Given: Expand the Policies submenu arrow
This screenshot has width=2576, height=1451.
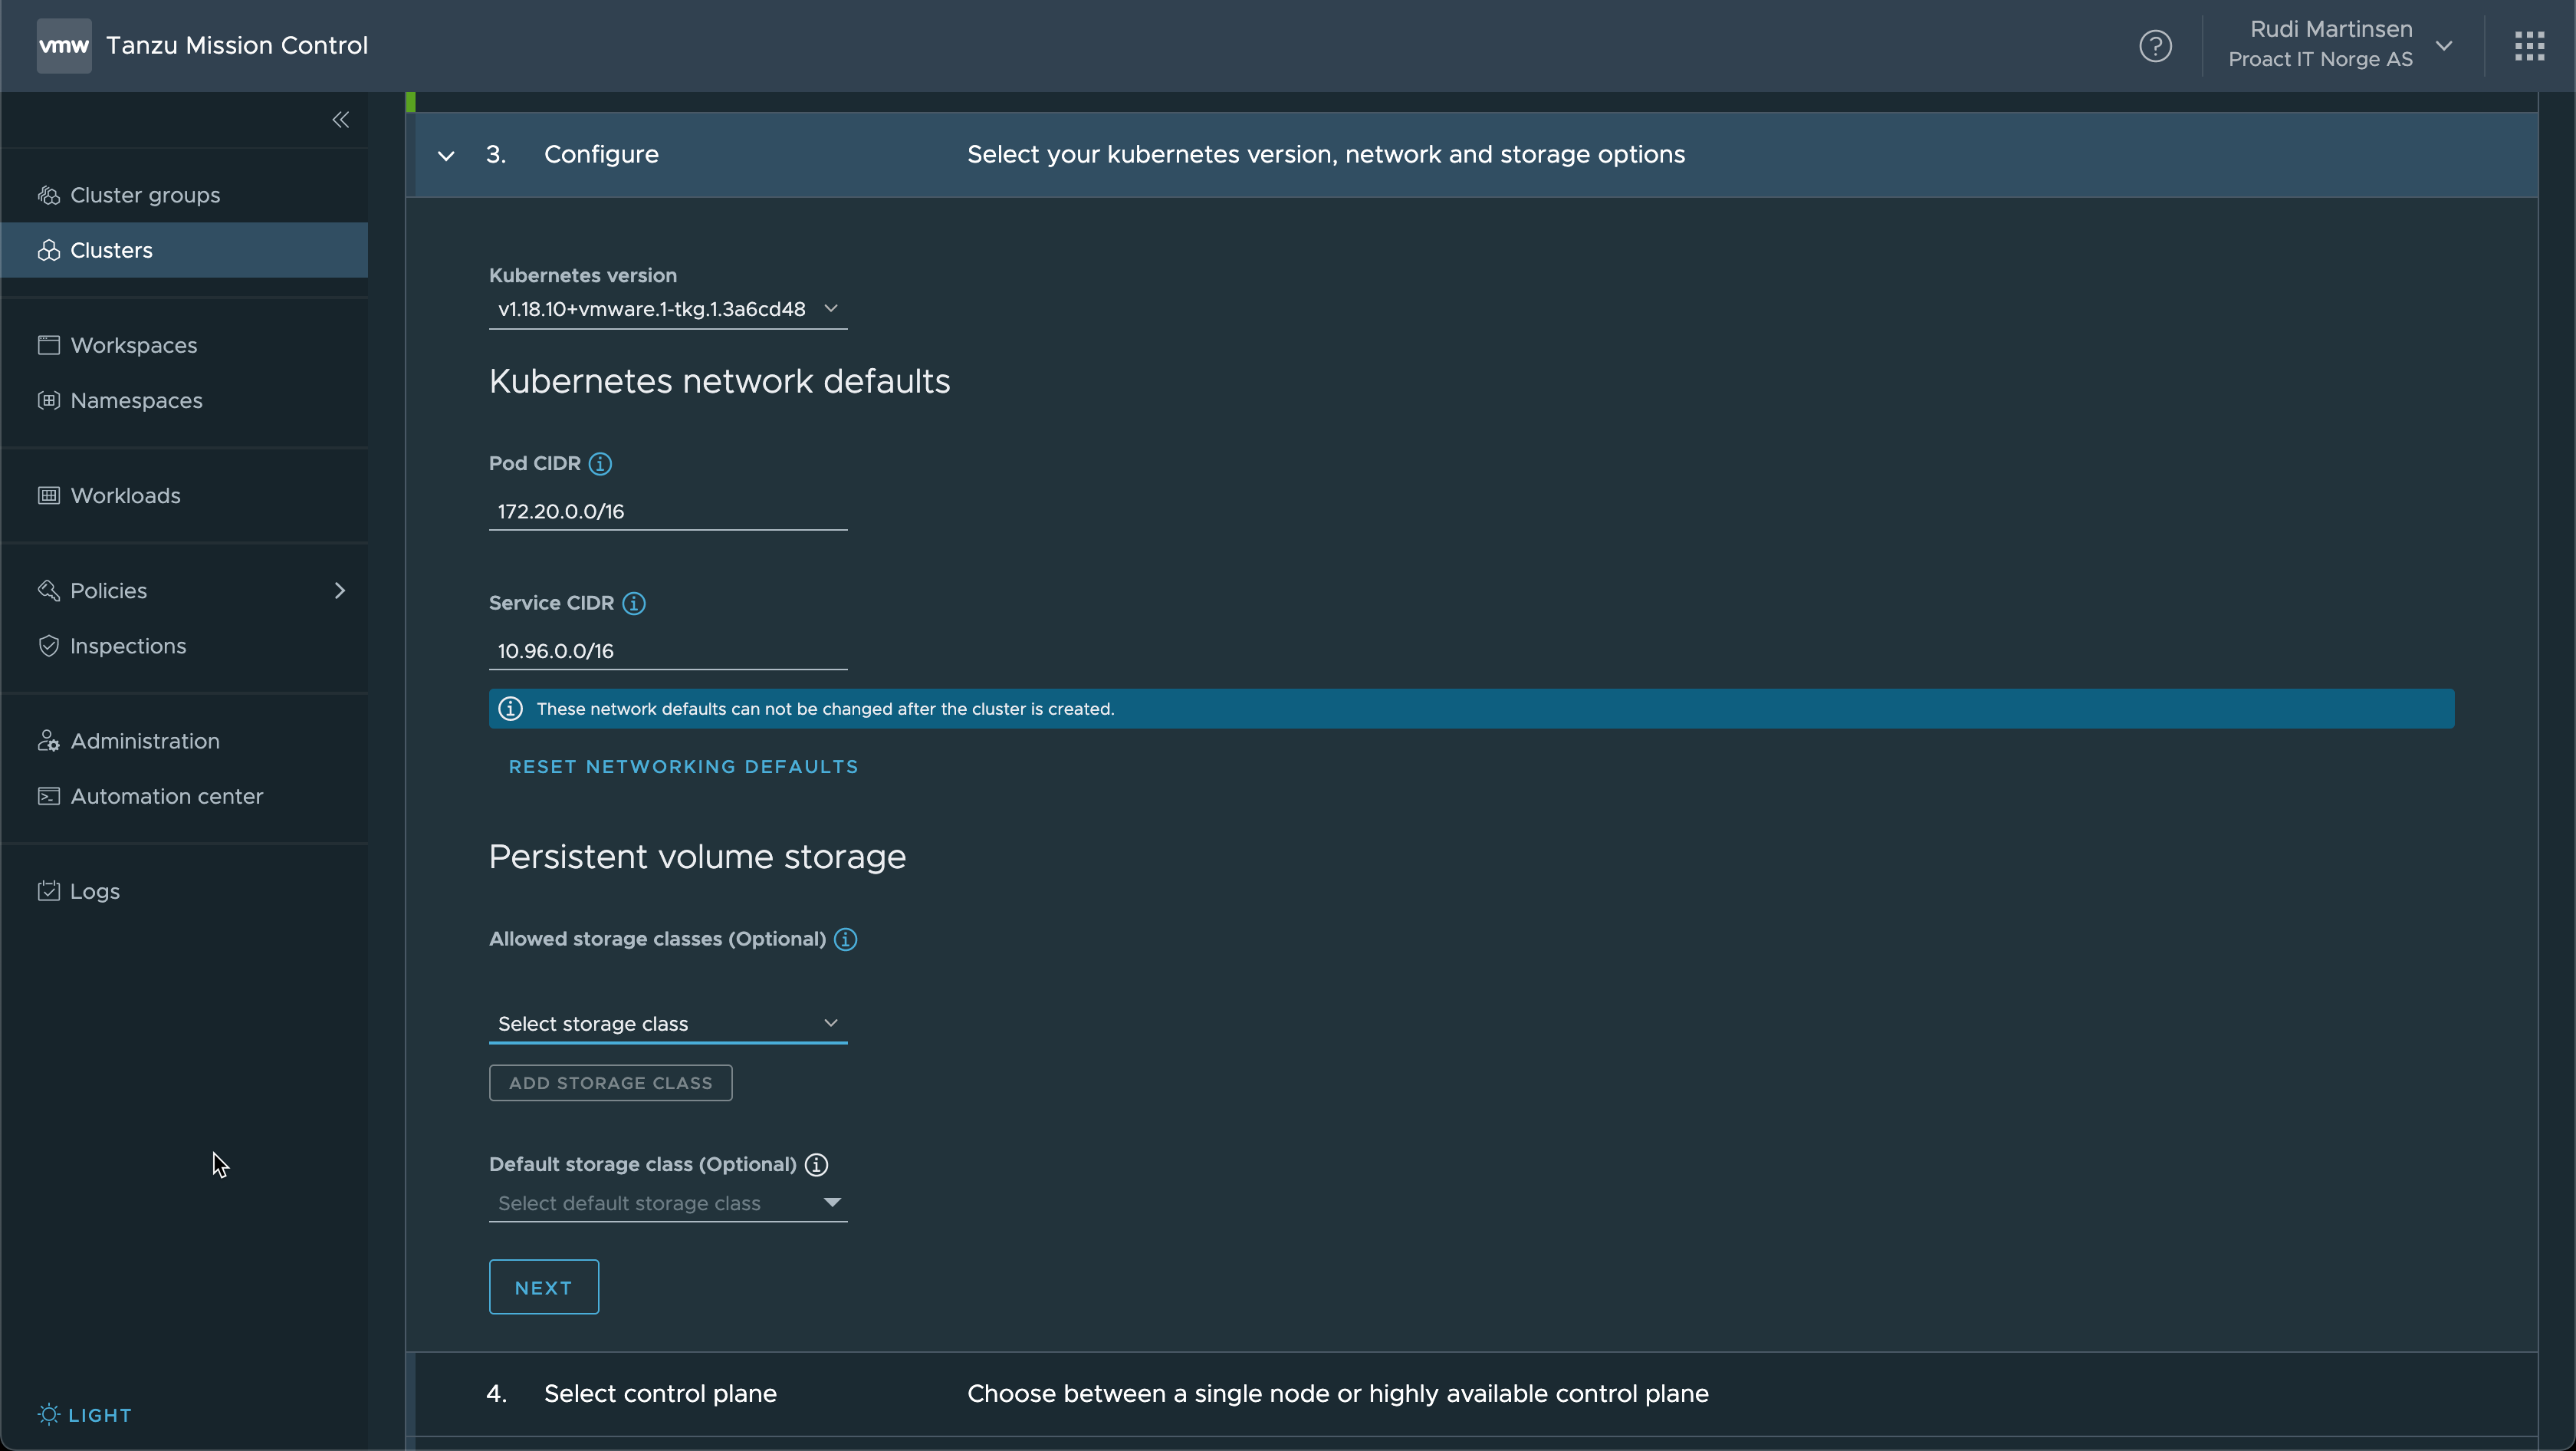Looking at the screenshot, I should tap(340, 591).
